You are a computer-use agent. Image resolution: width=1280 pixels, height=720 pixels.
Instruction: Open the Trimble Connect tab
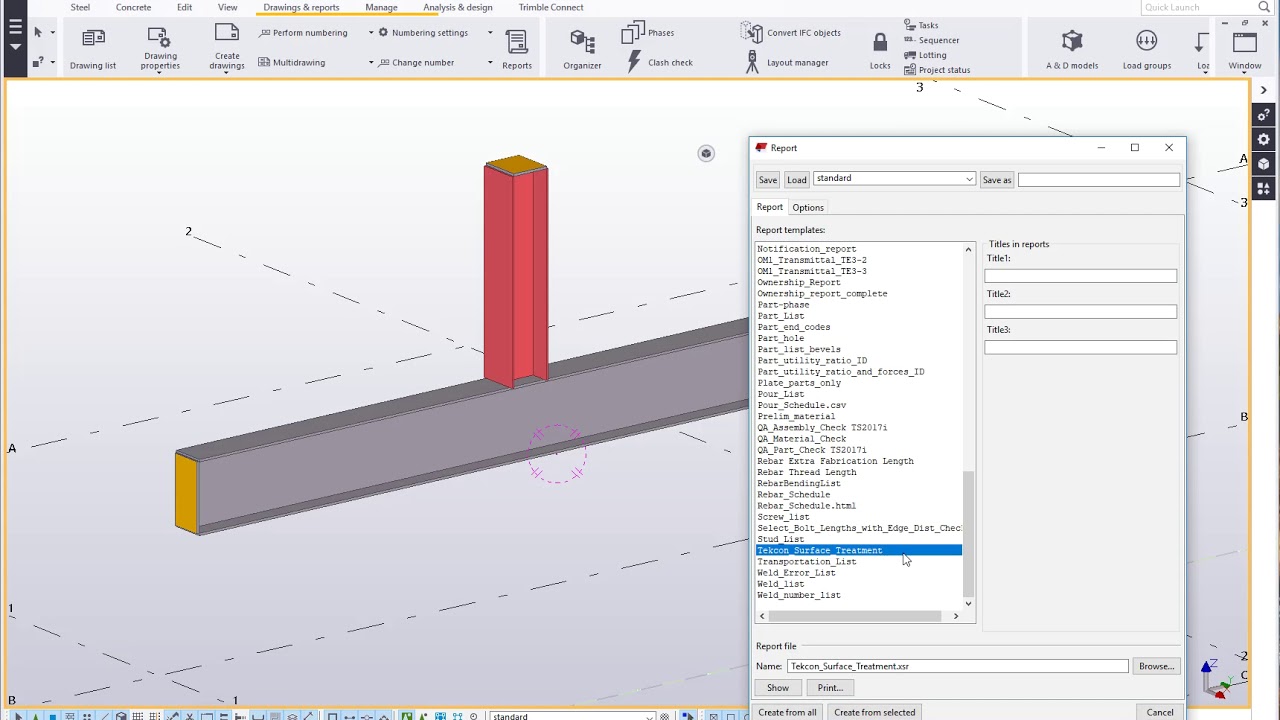click(x=551, y=7)
